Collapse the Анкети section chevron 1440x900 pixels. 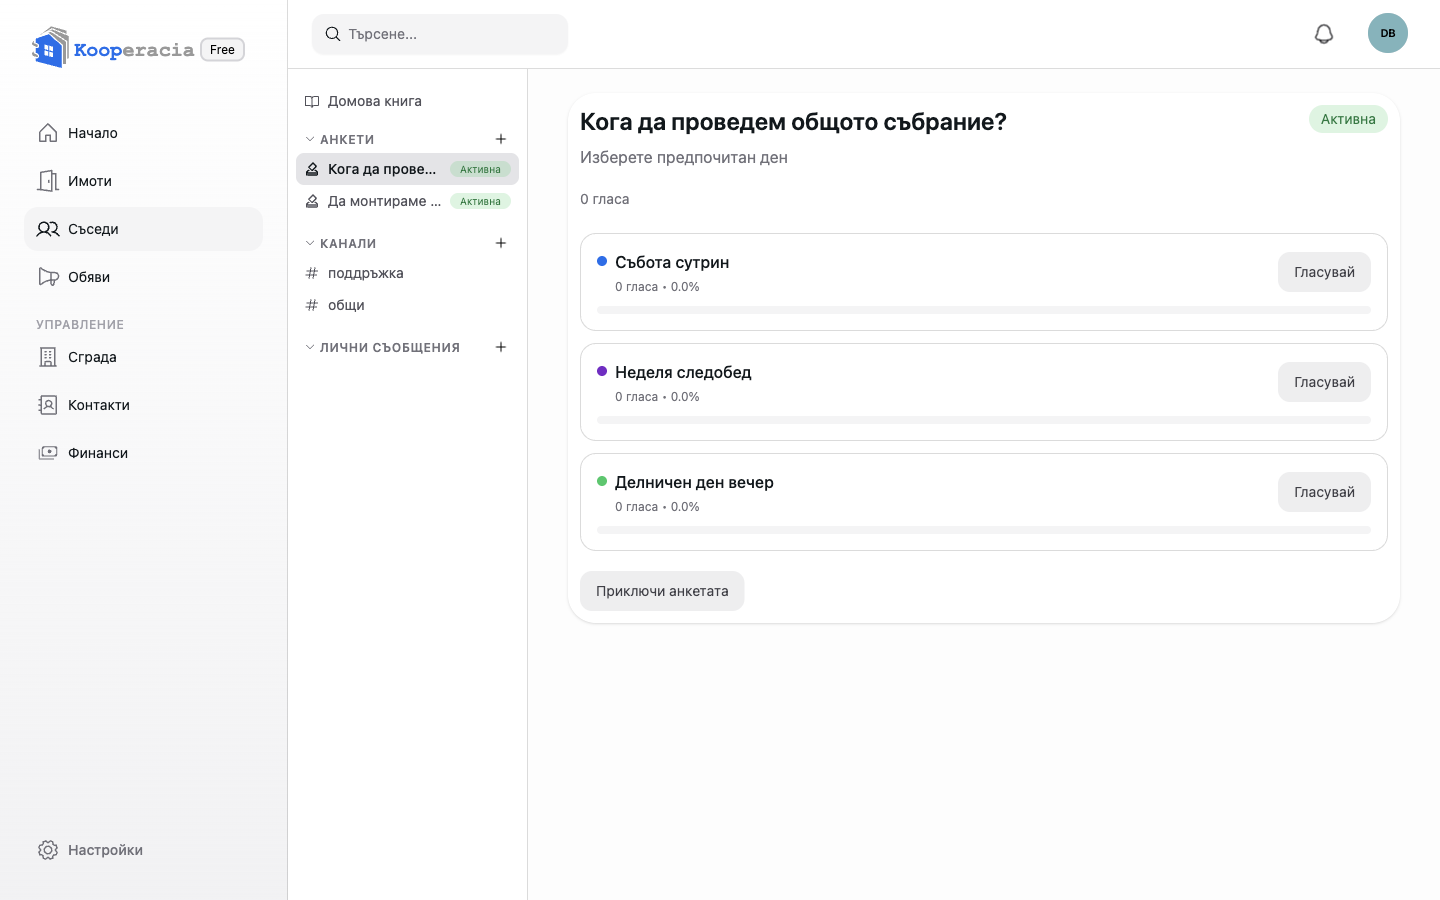310,139
